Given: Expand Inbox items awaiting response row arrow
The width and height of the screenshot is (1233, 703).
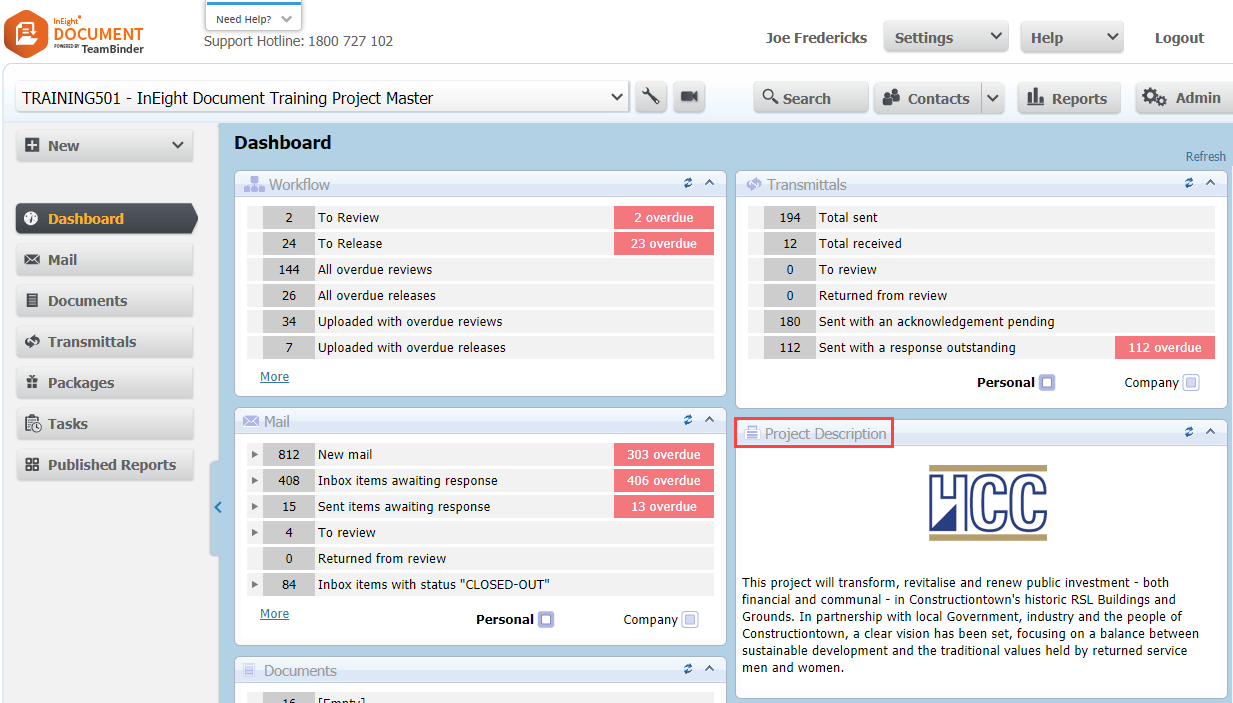Looking at the screenshot, I should click(255, 481).
